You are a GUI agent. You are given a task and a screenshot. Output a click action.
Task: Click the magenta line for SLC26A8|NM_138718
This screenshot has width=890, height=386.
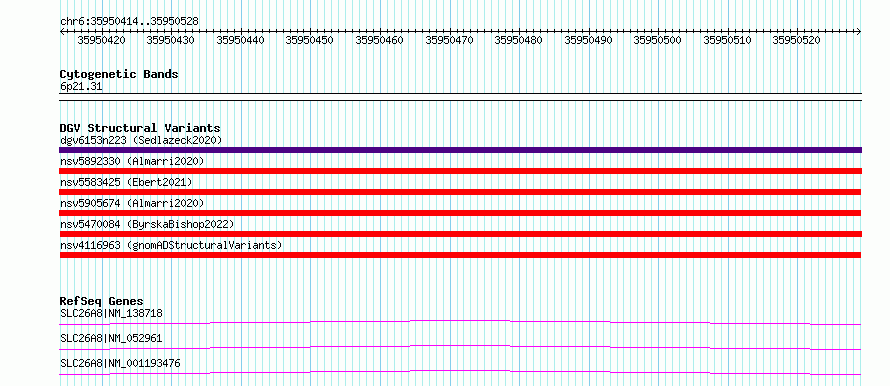point(460,322)
